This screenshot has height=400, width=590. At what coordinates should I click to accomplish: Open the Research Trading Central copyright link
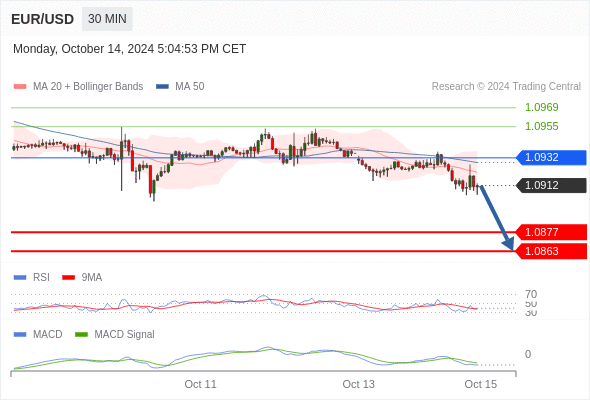[x=506, y=87]
